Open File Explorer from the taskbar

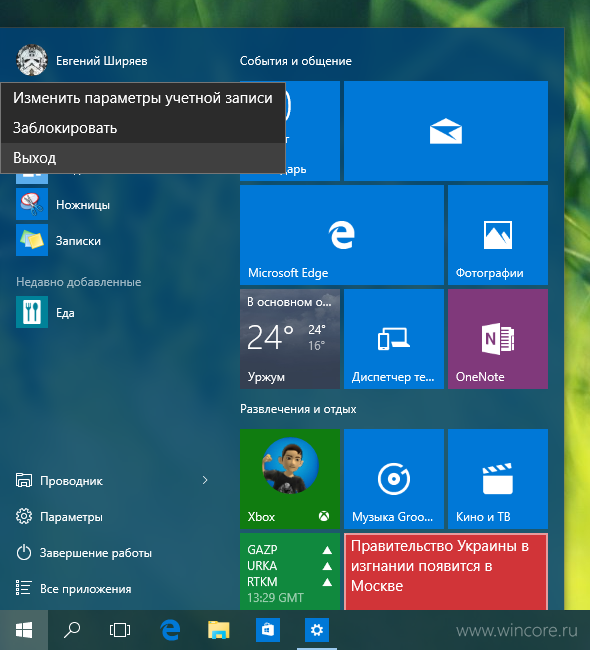click(219, 630)
